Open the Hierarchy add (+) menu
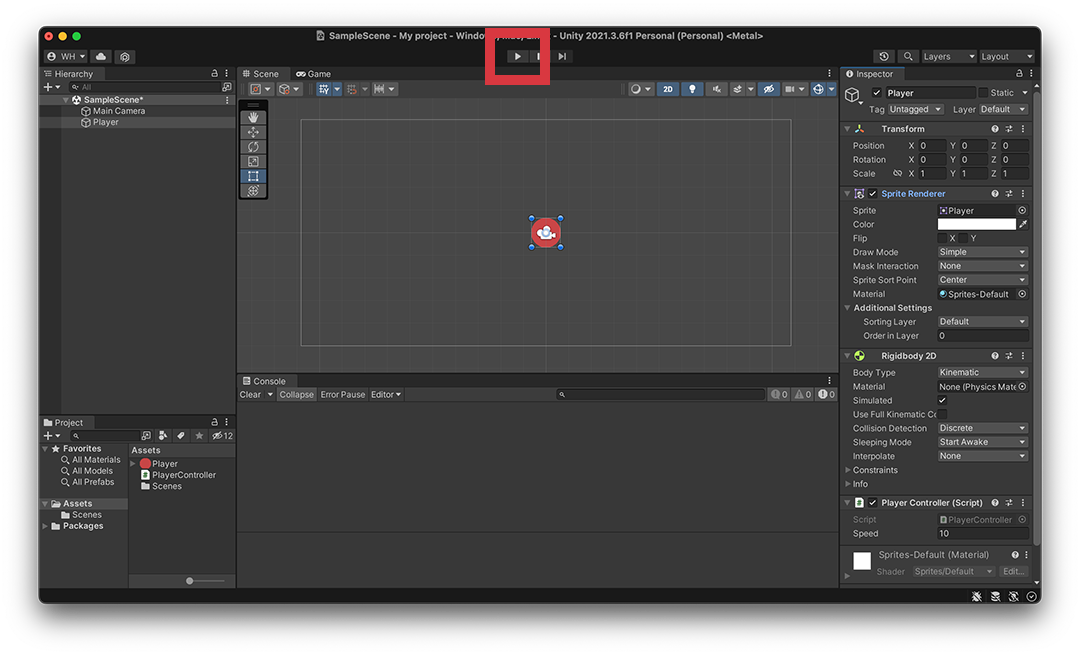This screenshot has height=655, width=1080. point(52,87)
